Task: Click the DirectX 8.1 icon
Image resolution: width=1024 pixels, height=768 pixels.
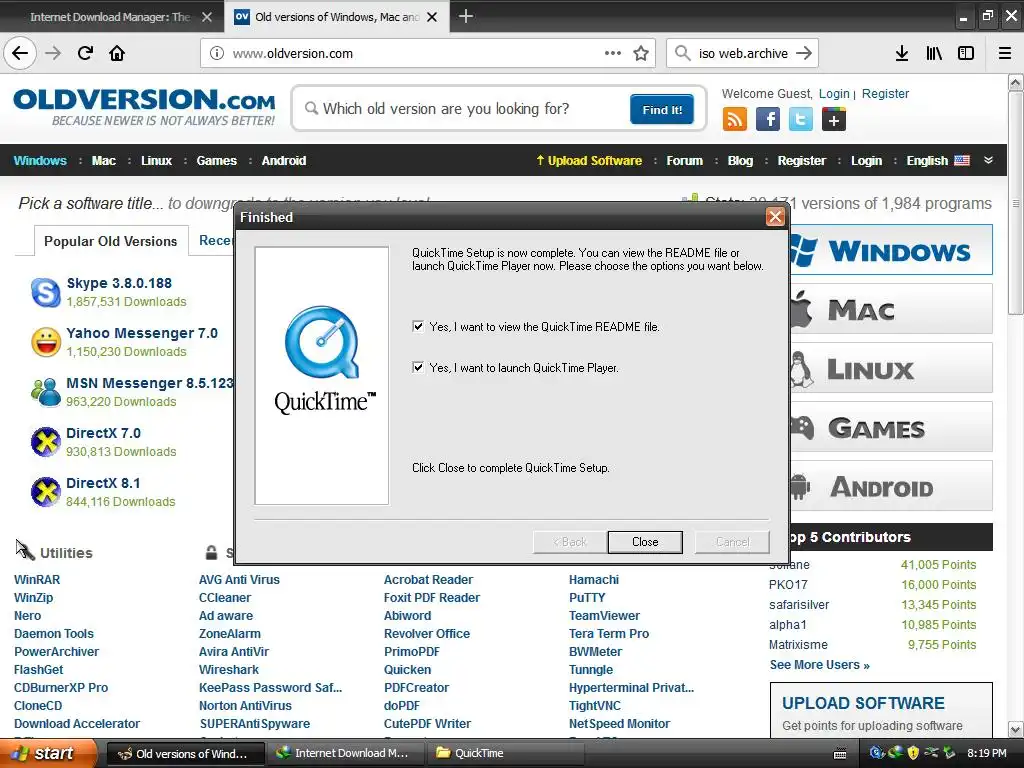Action: tap(46, 492)
